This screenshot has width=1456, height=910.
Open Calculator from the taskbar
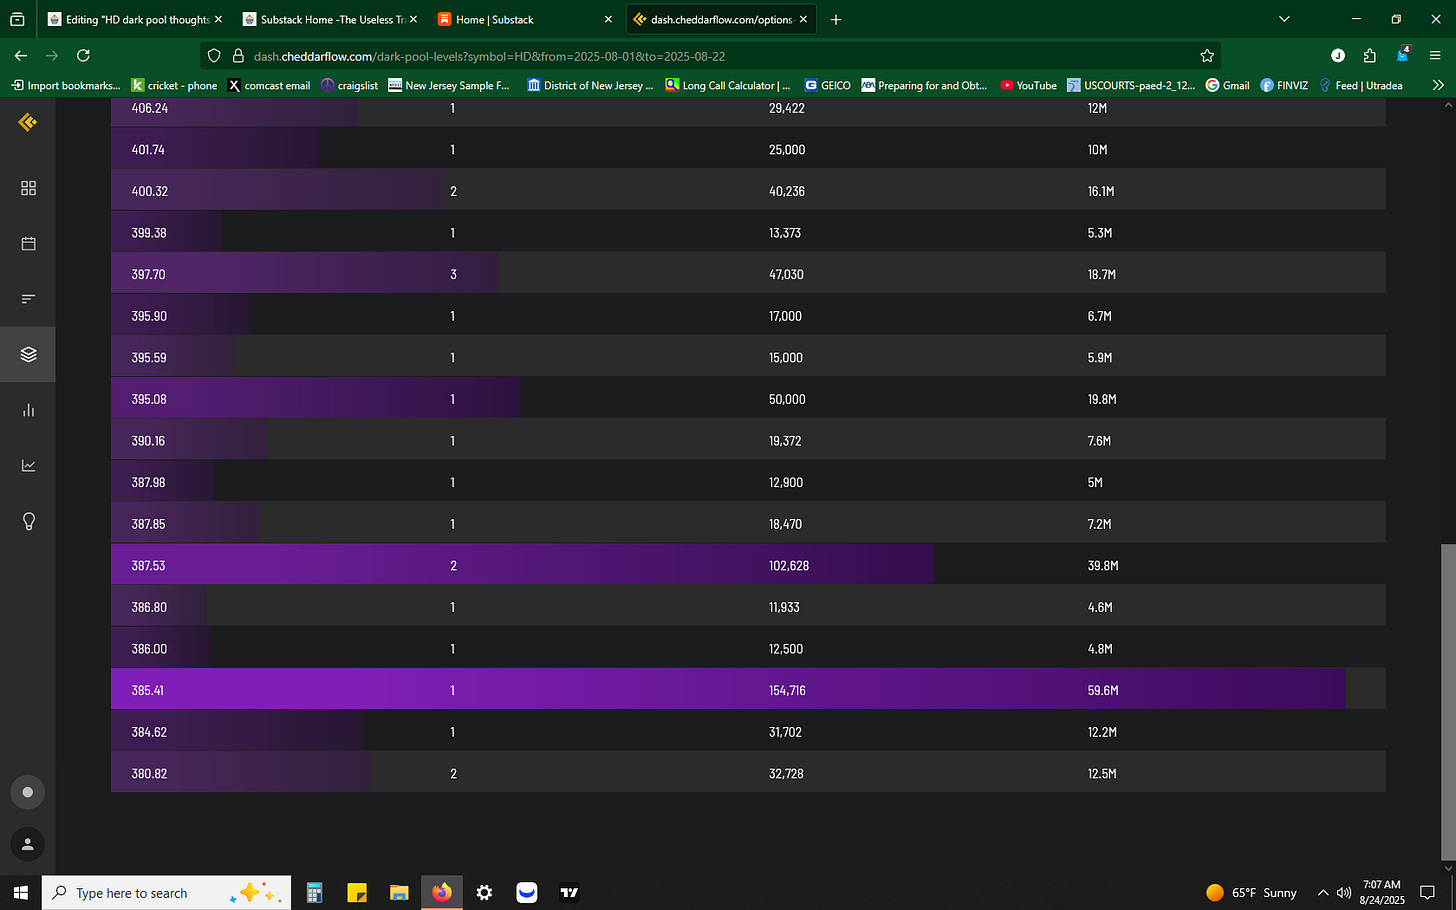click(x=314, y=892)
